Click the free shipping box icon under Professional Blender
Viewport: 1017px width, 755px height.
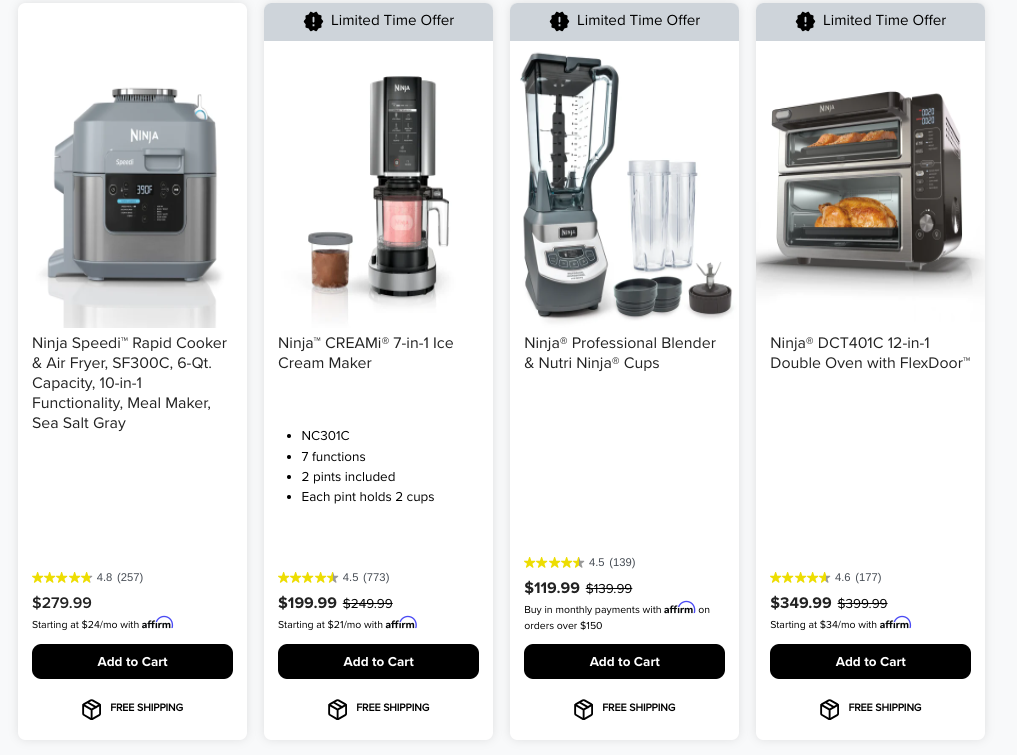pos(583,709)
